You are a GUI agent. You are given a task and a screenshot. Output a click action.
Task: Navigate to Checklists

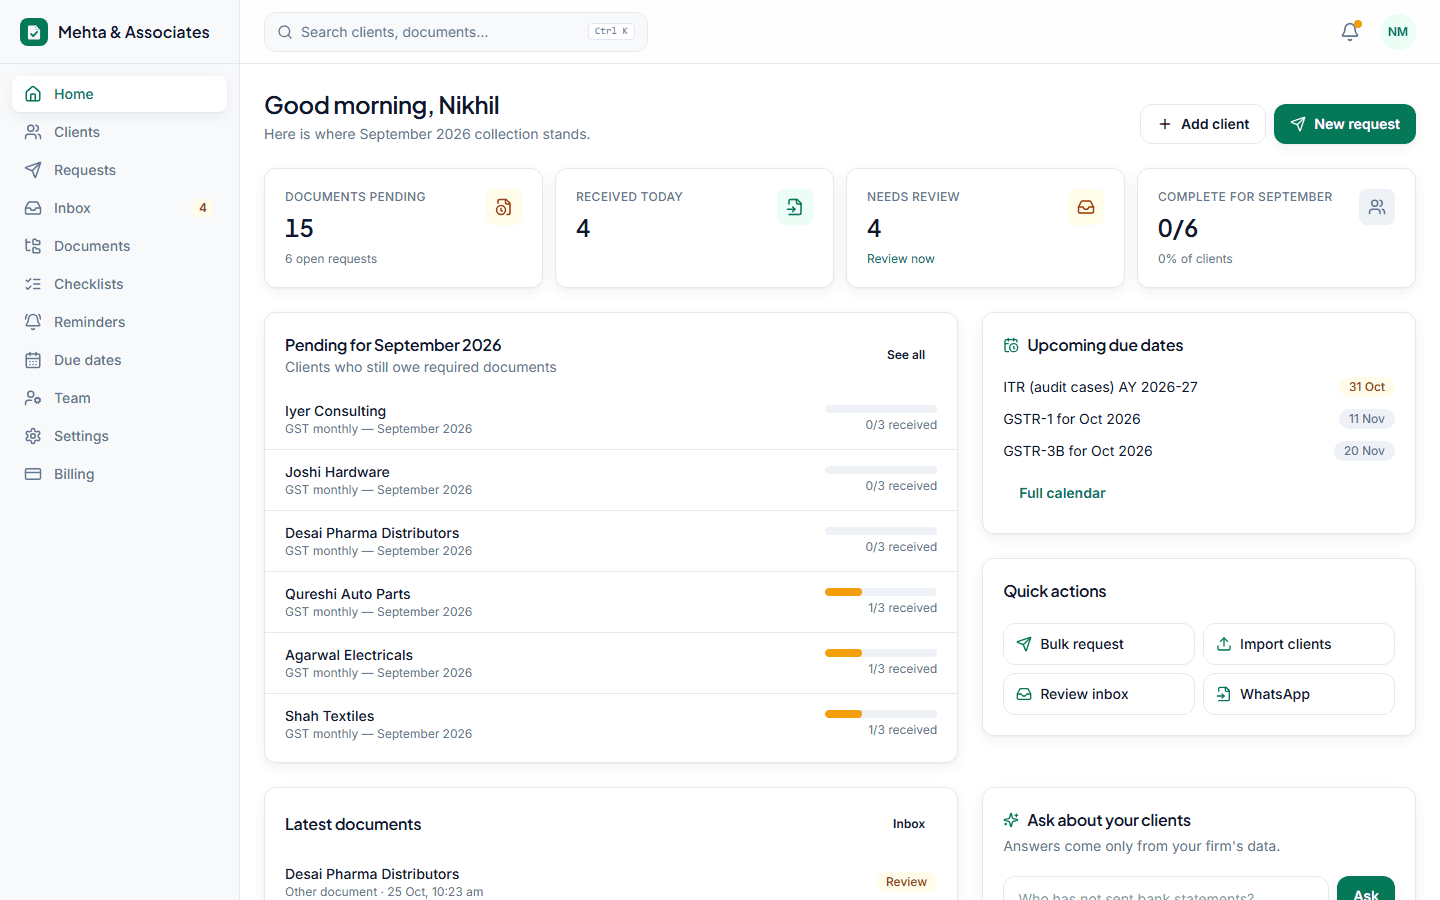pos(120,284)
